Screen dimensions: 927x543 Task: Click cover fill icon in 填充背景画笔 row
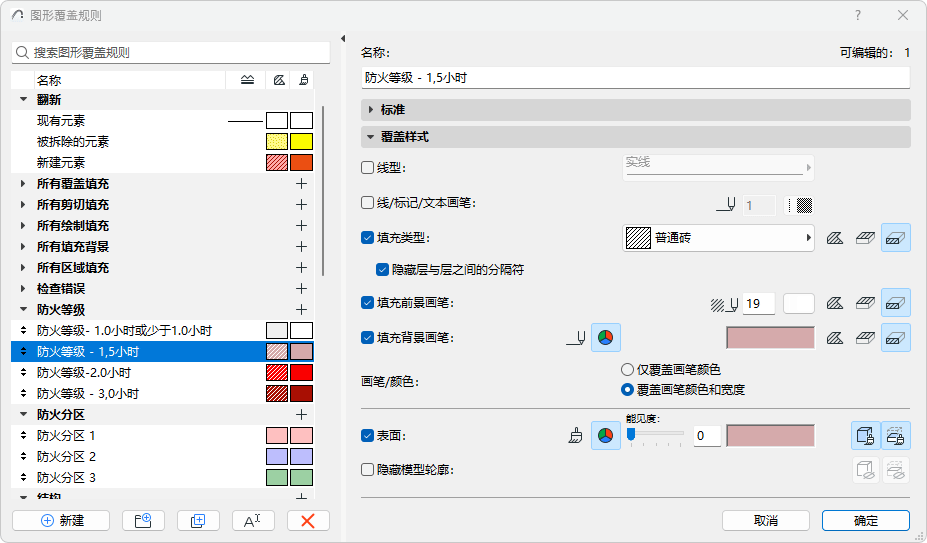tap(865, 338)
